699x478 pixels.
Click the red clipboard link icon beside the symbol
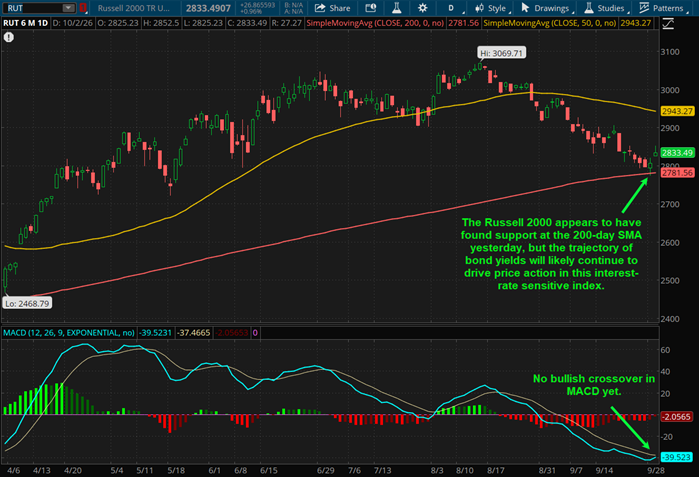[83, 8]
